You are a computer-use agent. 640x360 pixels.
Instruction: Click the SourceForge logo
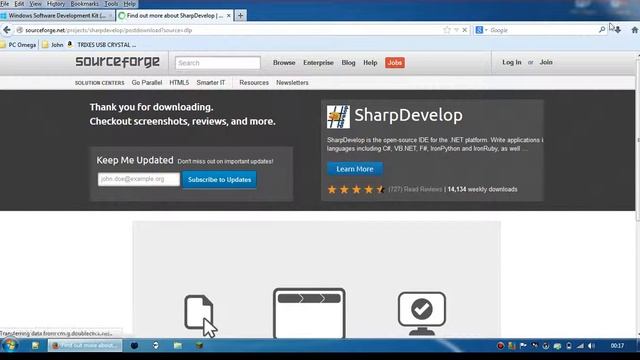pos(118,62)
